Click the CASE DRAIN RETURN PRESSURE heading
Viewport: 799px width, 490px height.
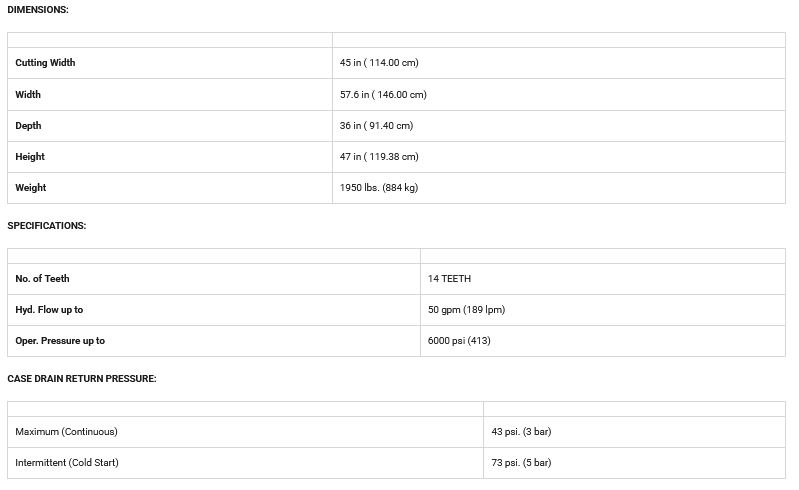(82, 379)
